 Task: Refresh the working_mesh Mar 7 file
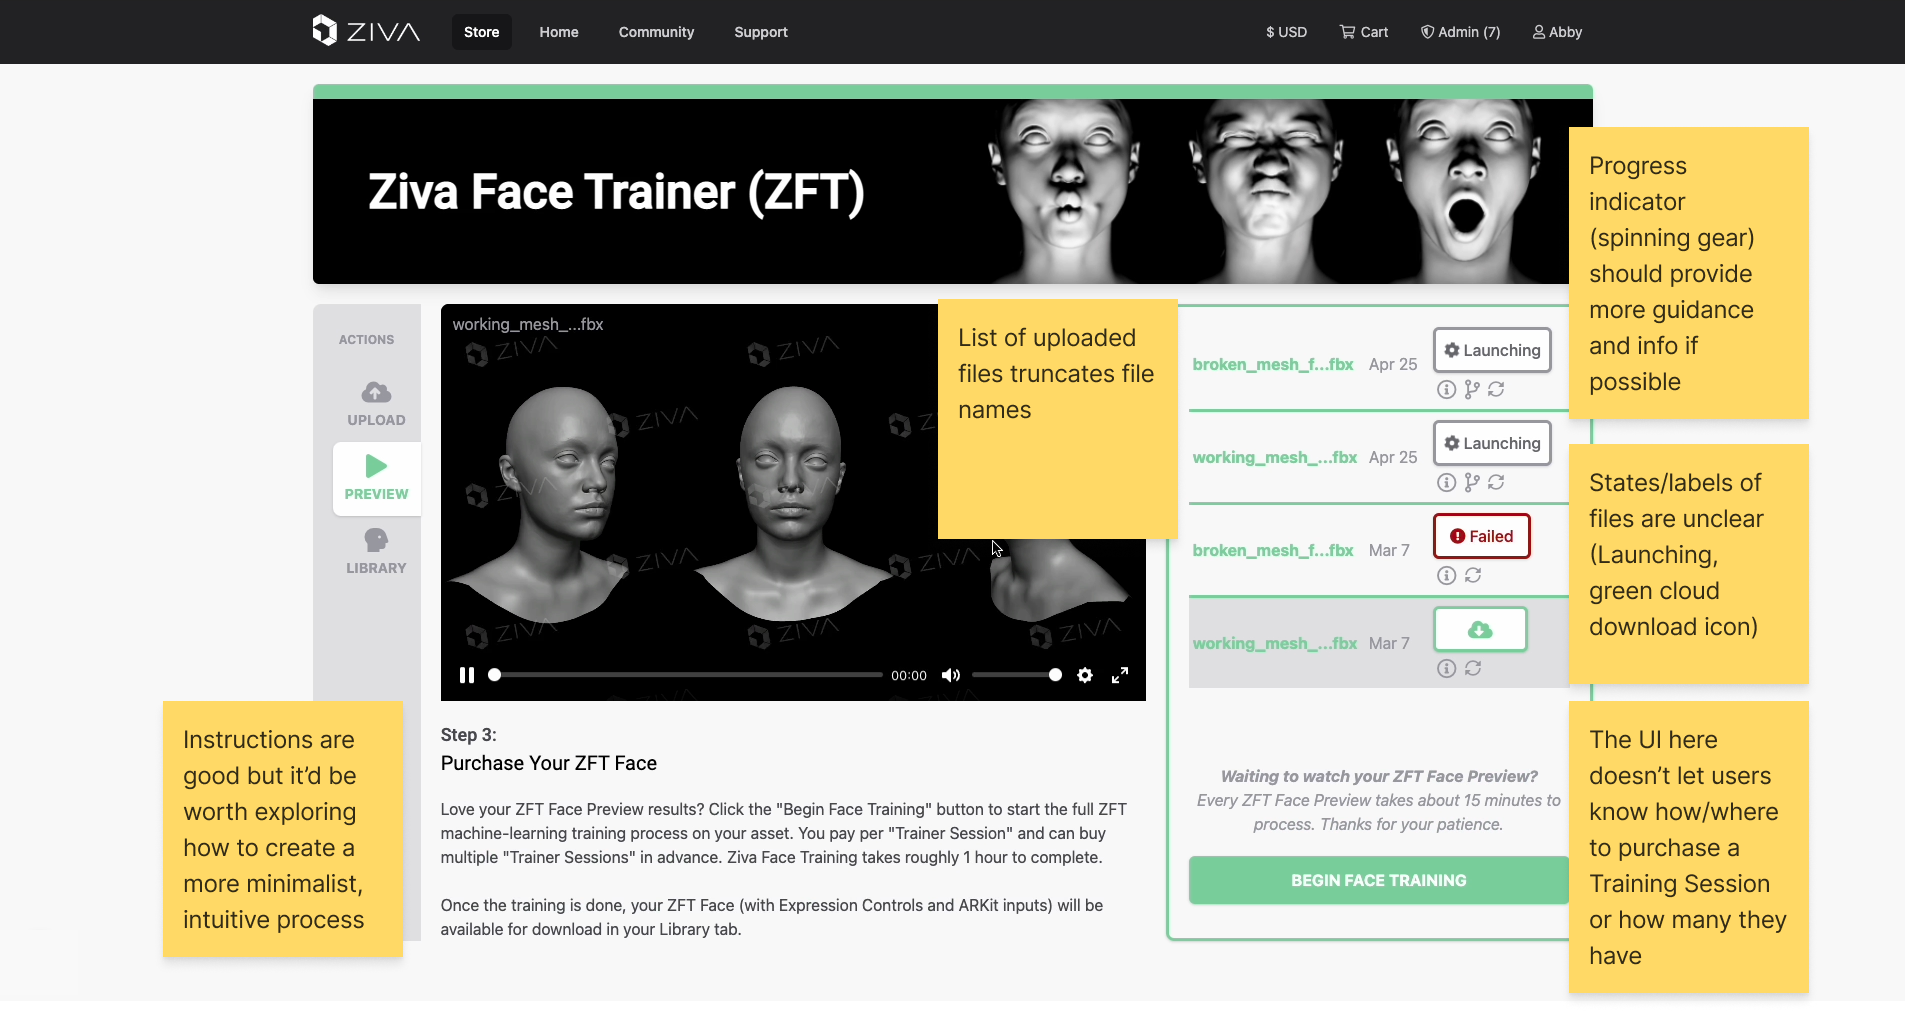(x=1473, y=669)
